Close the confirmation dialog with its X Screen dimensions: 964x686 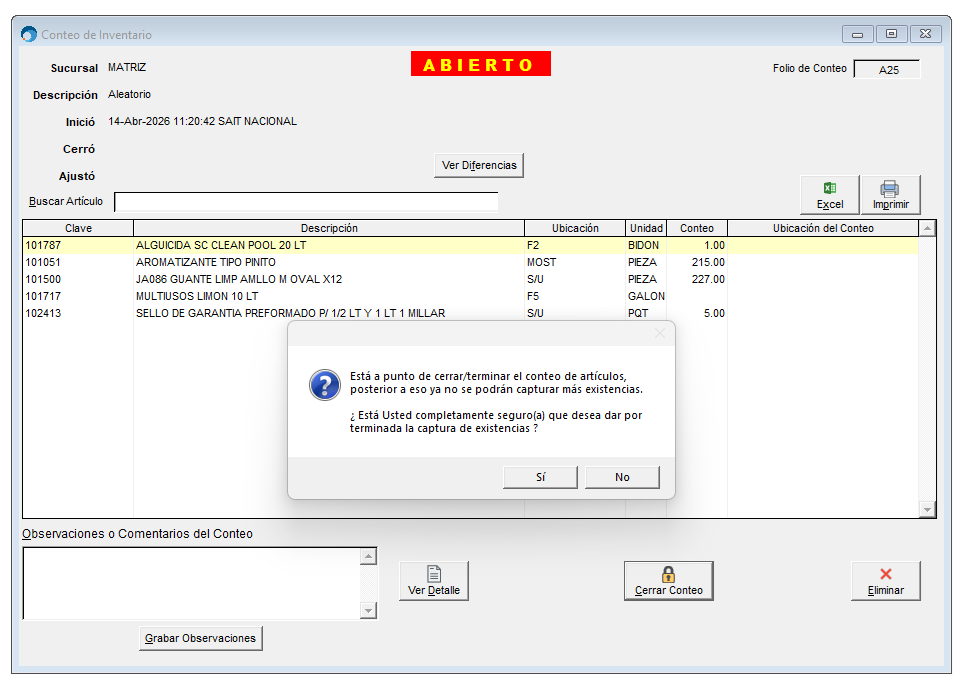tap(659, 334)
